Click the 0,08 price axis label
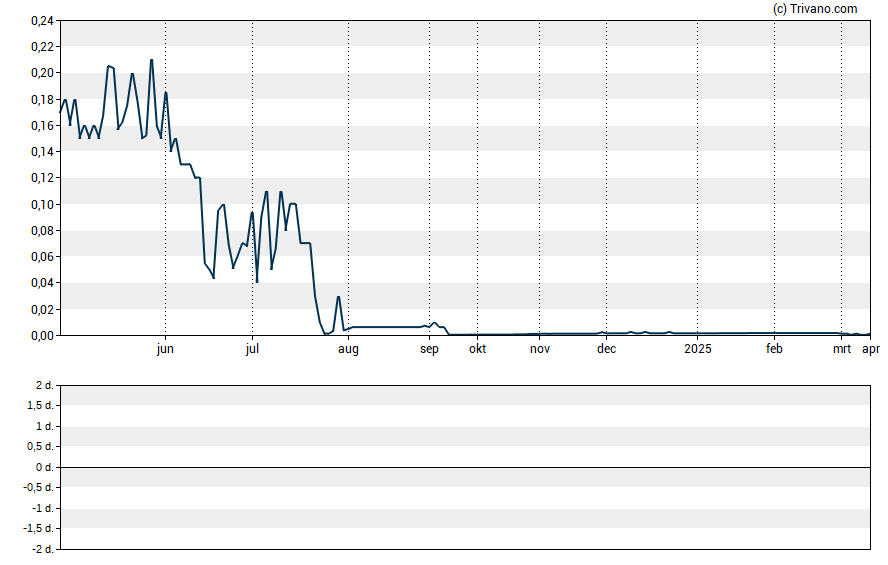 (x=42, y=230)
